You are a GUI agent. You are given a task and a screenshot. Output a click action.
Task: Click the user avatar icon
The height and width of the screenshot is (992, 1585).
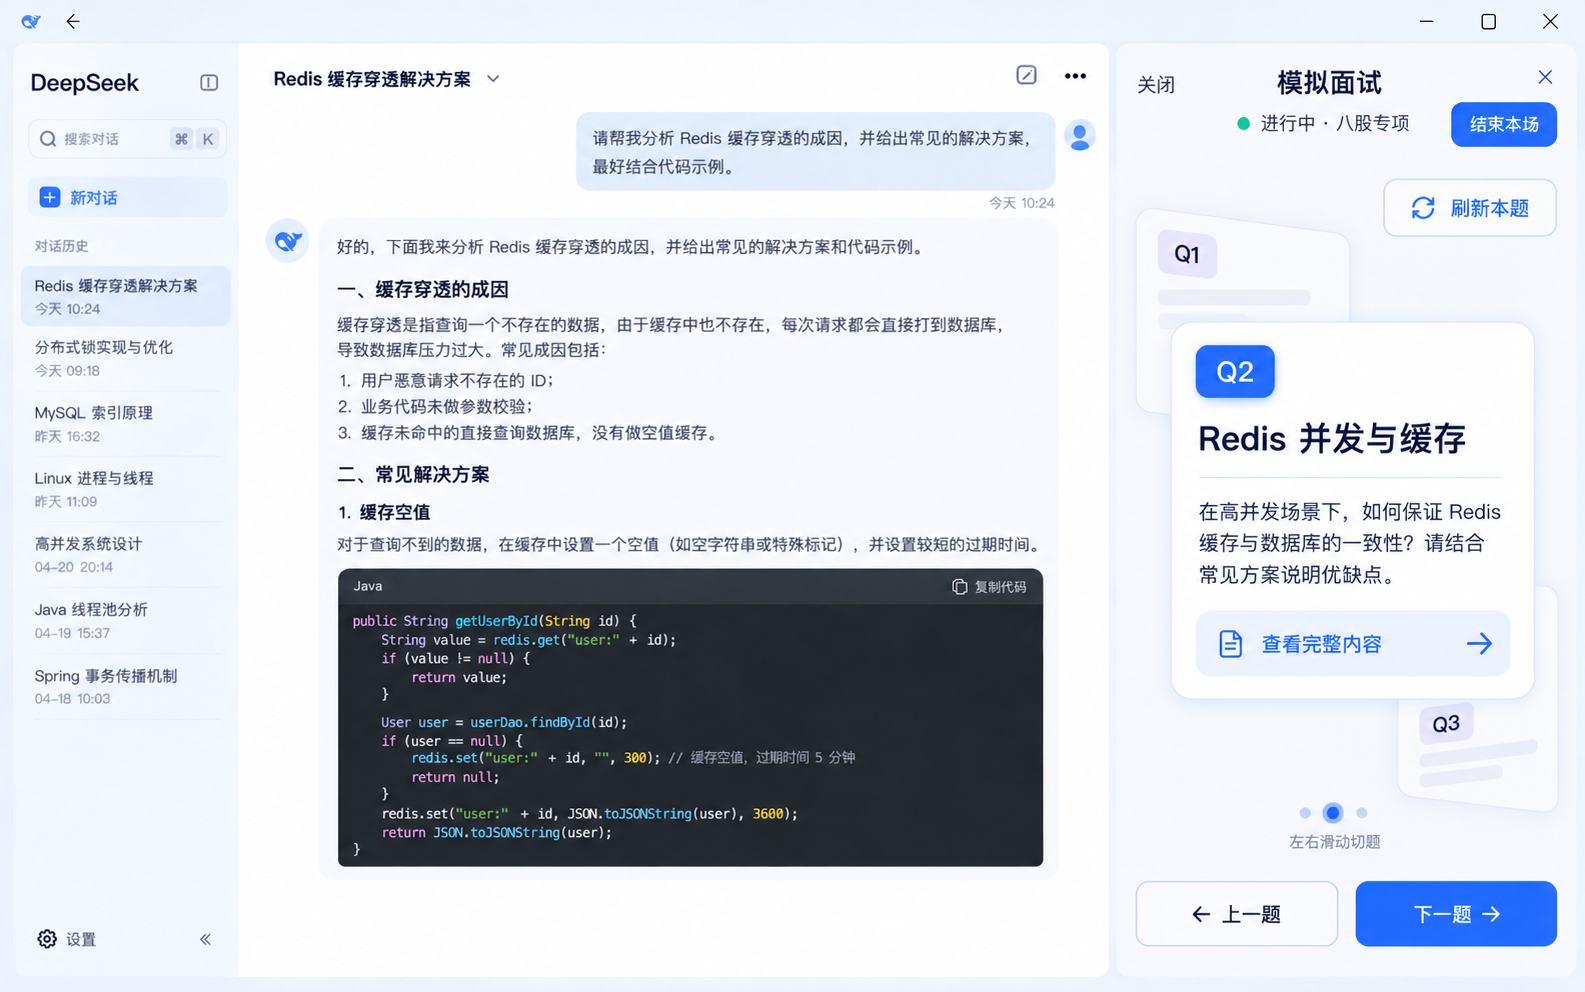click(1080, 135)
